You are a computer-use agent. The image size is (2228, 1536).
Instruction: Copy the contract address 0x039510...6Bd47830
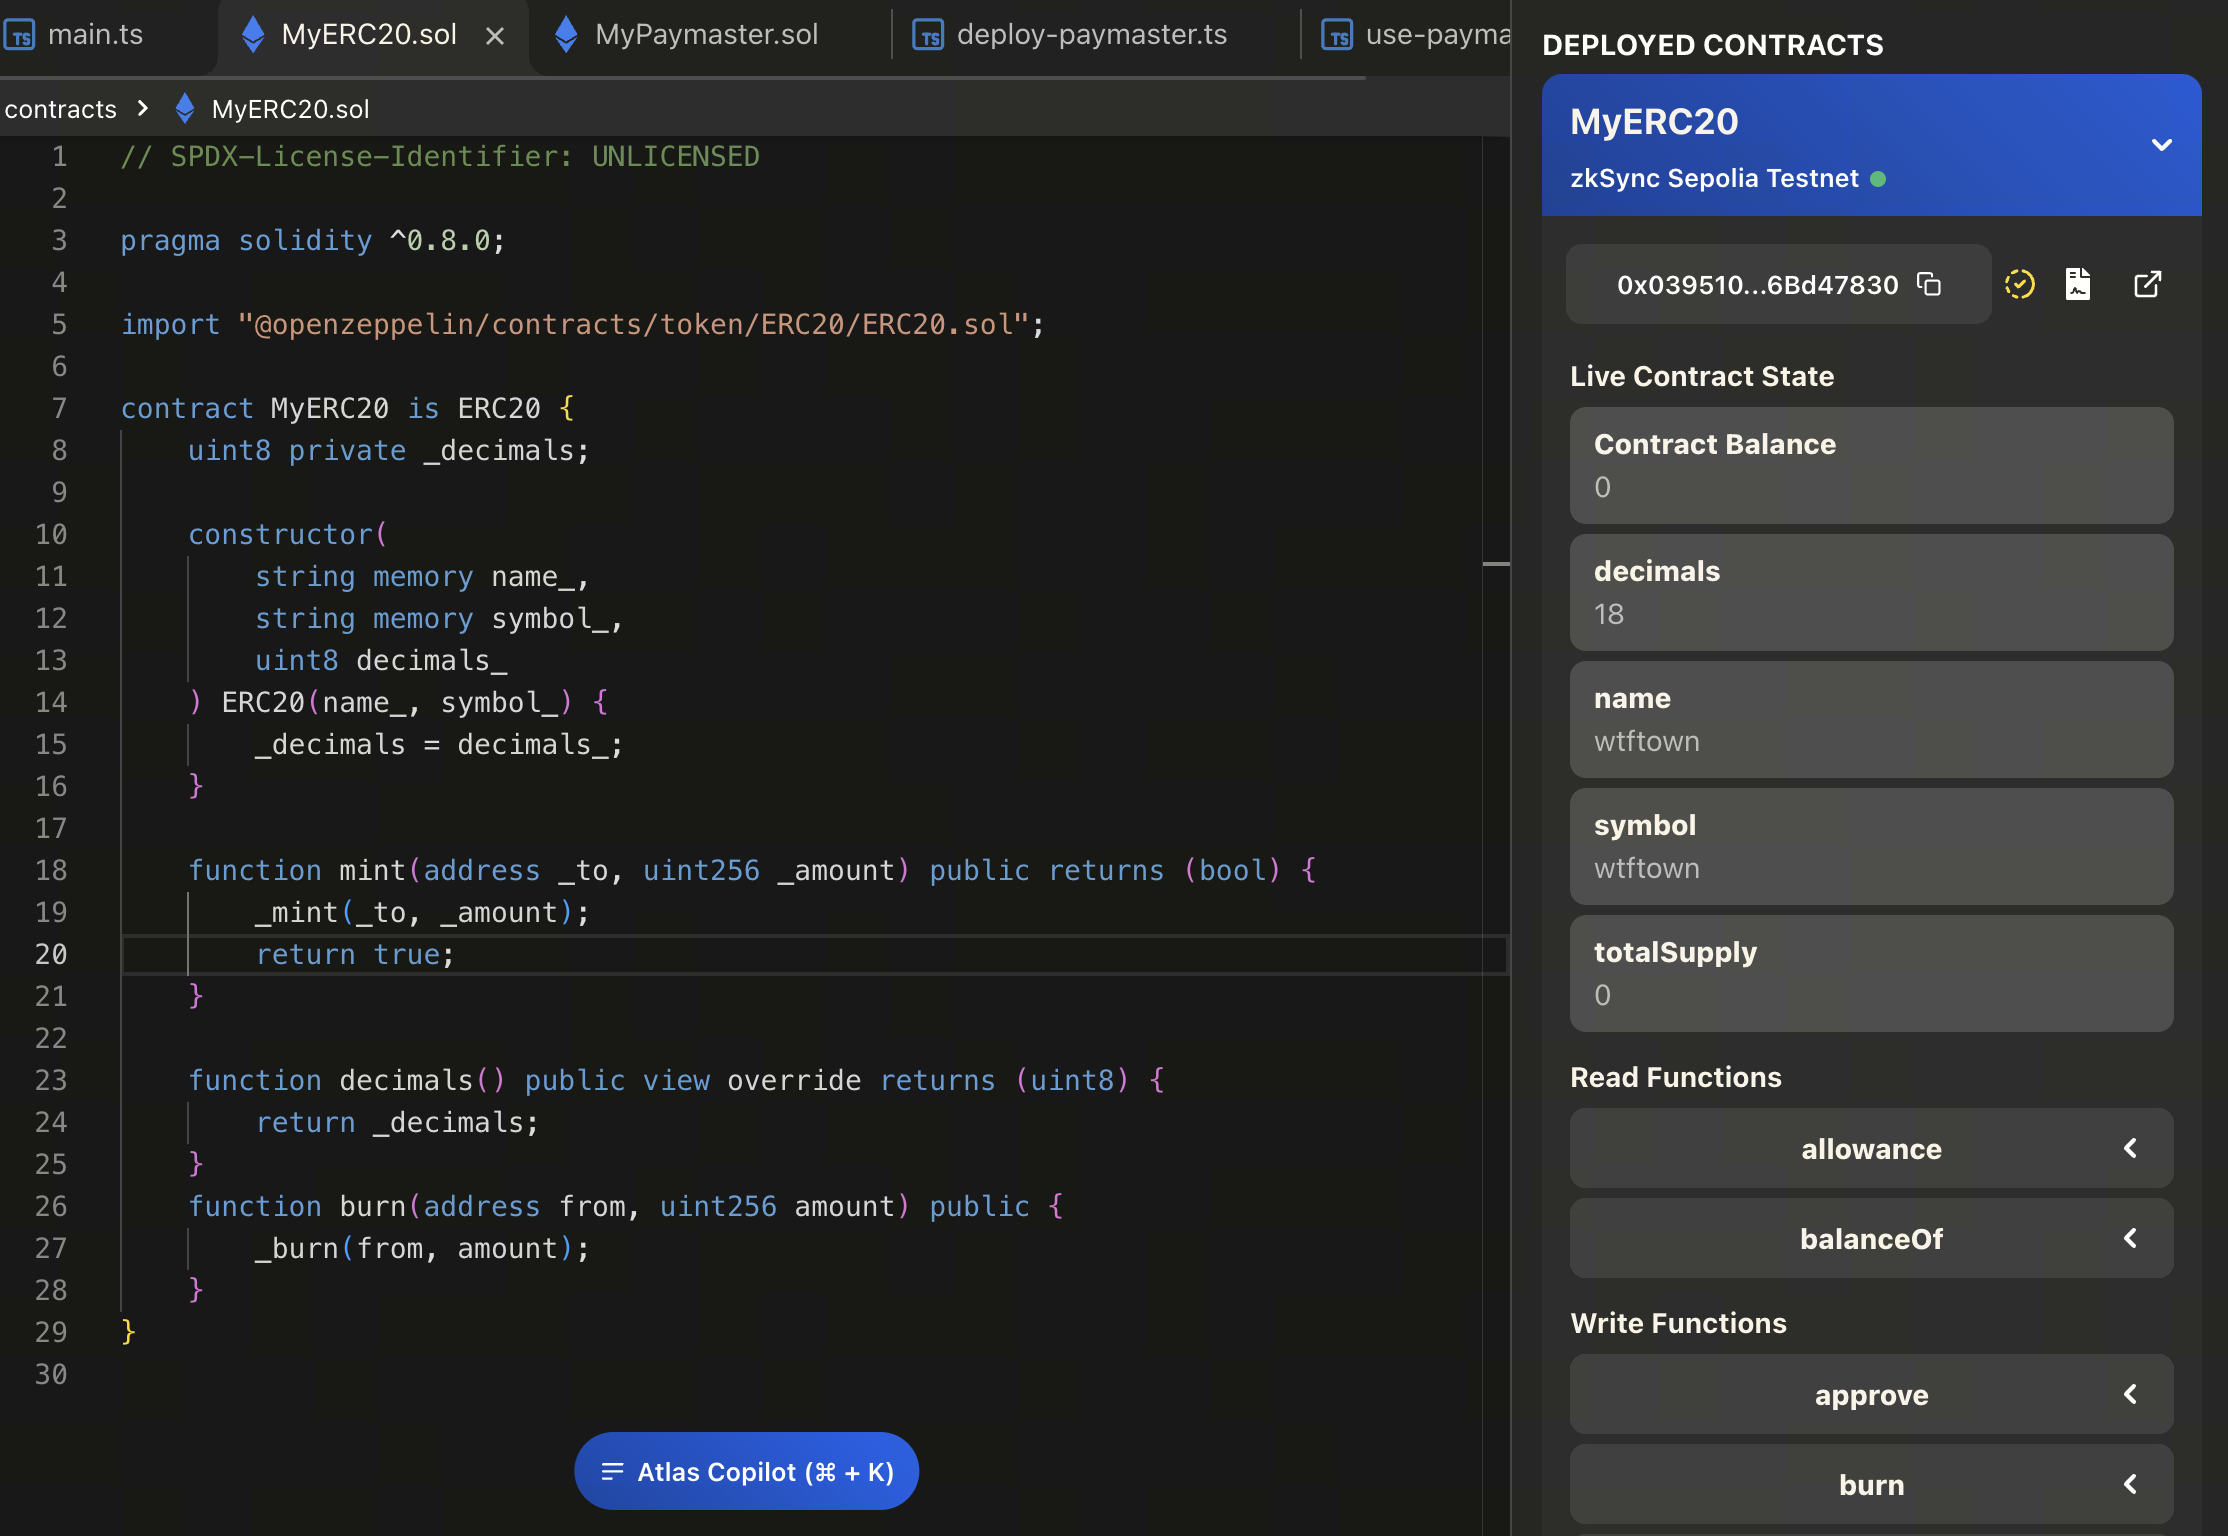[1929, 284]
